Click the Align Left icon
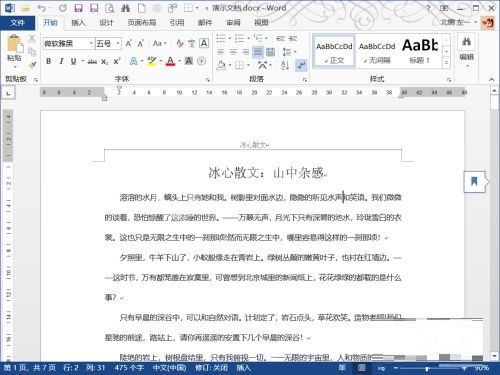 [221, 52]
